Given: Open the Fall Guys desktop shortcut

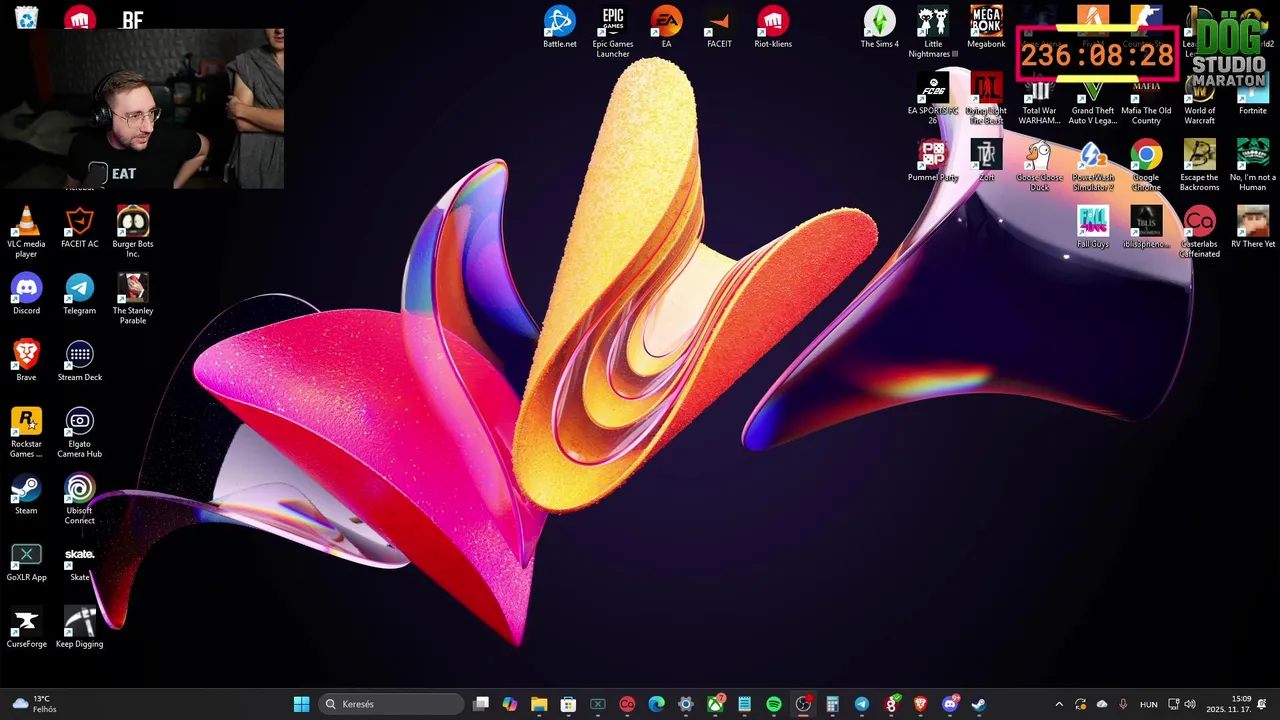Looking at the screenshot, I should 1093,228.
